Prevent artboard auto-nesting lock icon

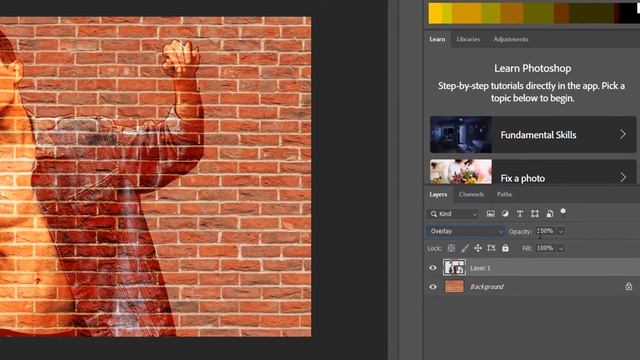pyautogui.click(x=491, y=248)
